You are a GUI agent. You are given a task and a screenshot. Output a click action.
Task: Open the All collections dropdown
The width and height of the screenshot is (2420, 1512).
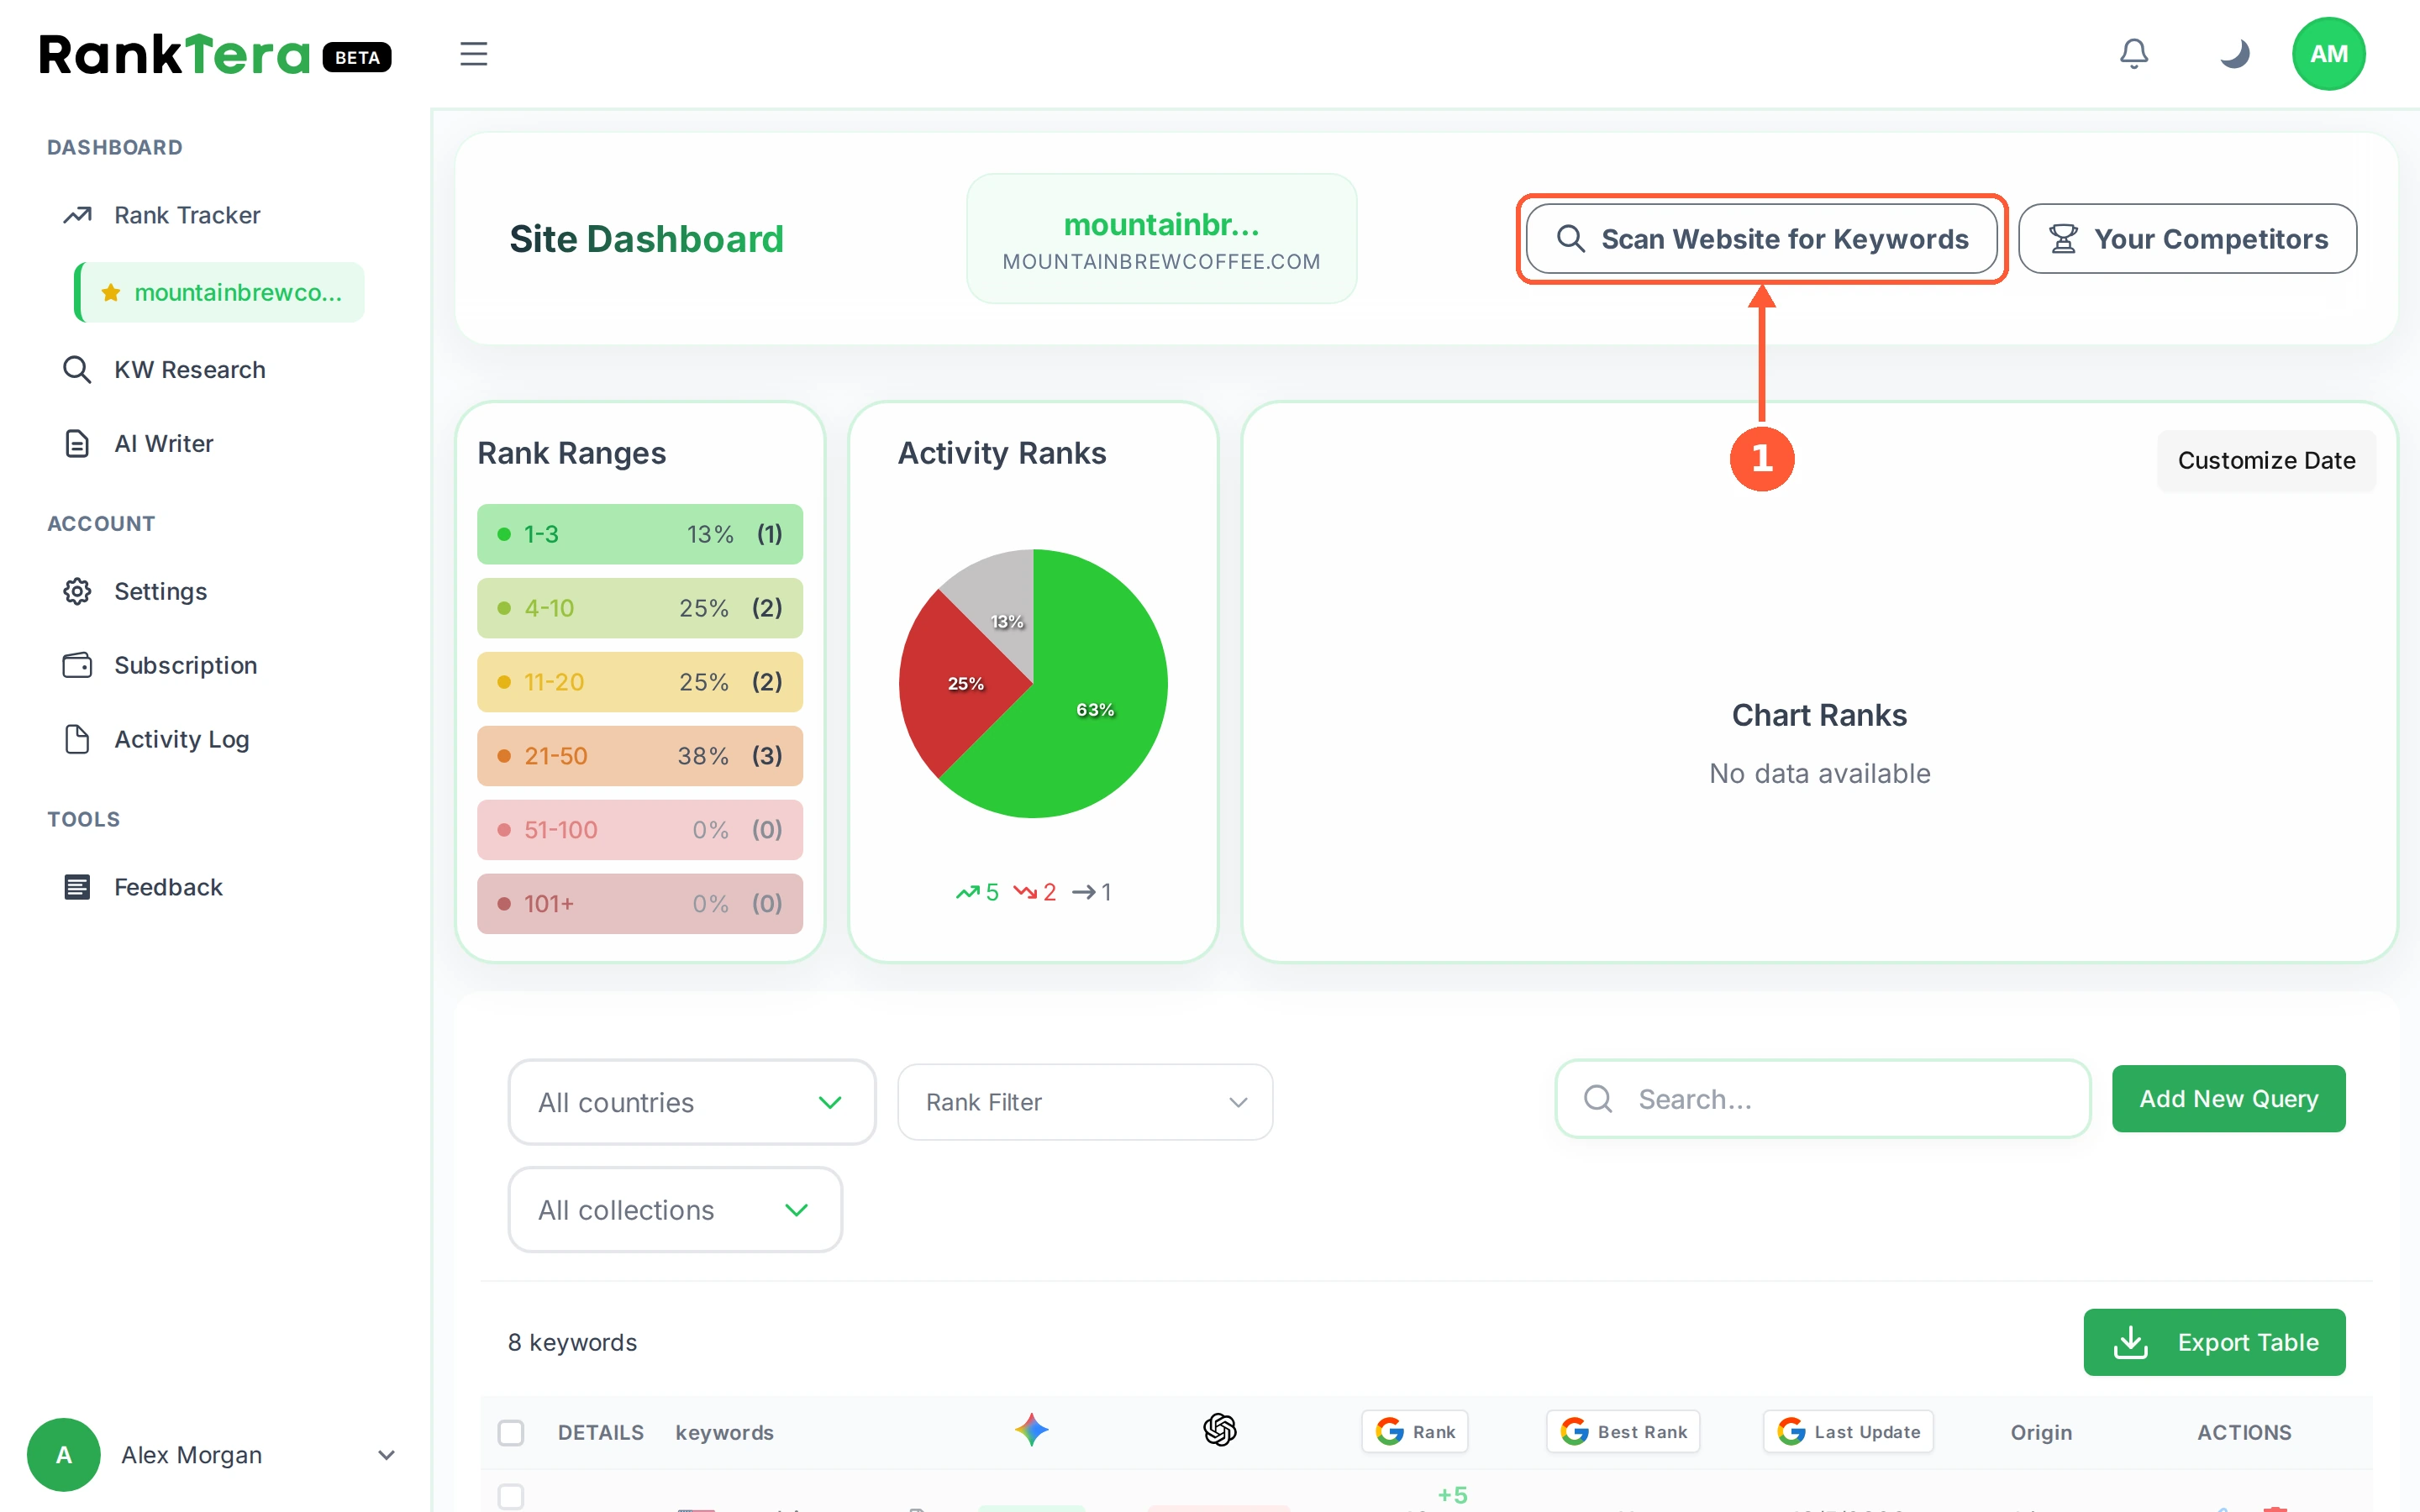pyautogui.click(x=675, y=1209)
